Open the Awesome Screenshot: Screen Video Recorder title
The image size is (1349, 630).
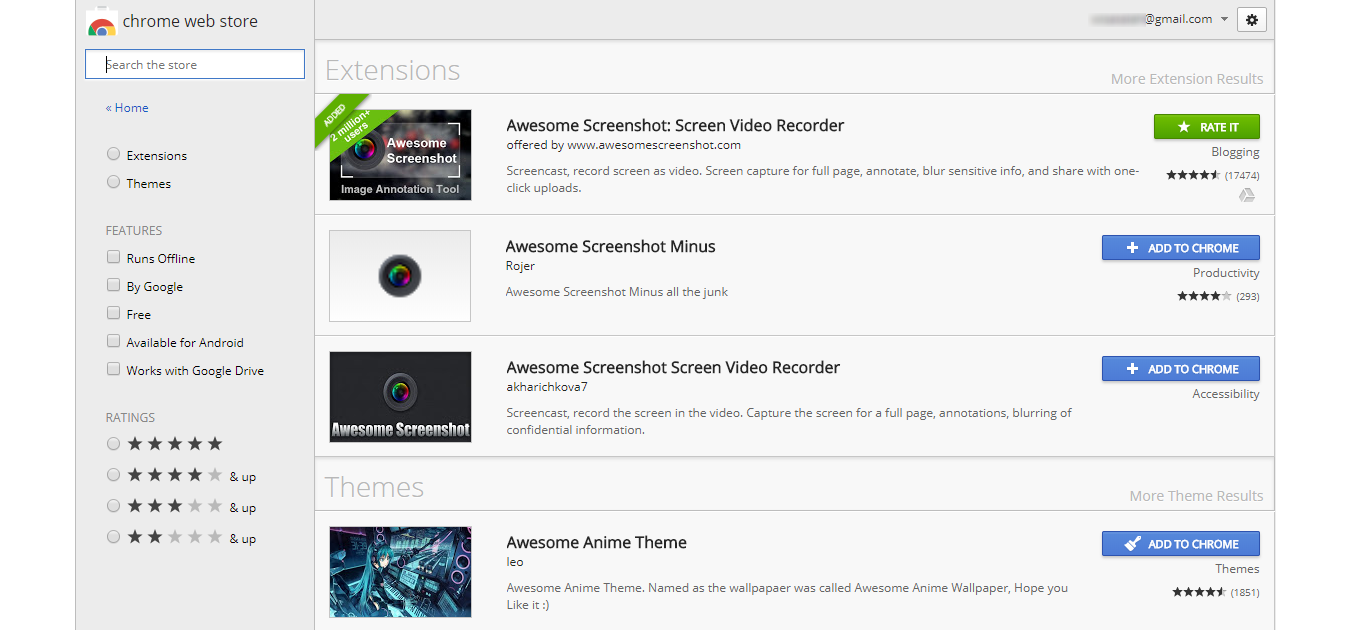[675, 126]
